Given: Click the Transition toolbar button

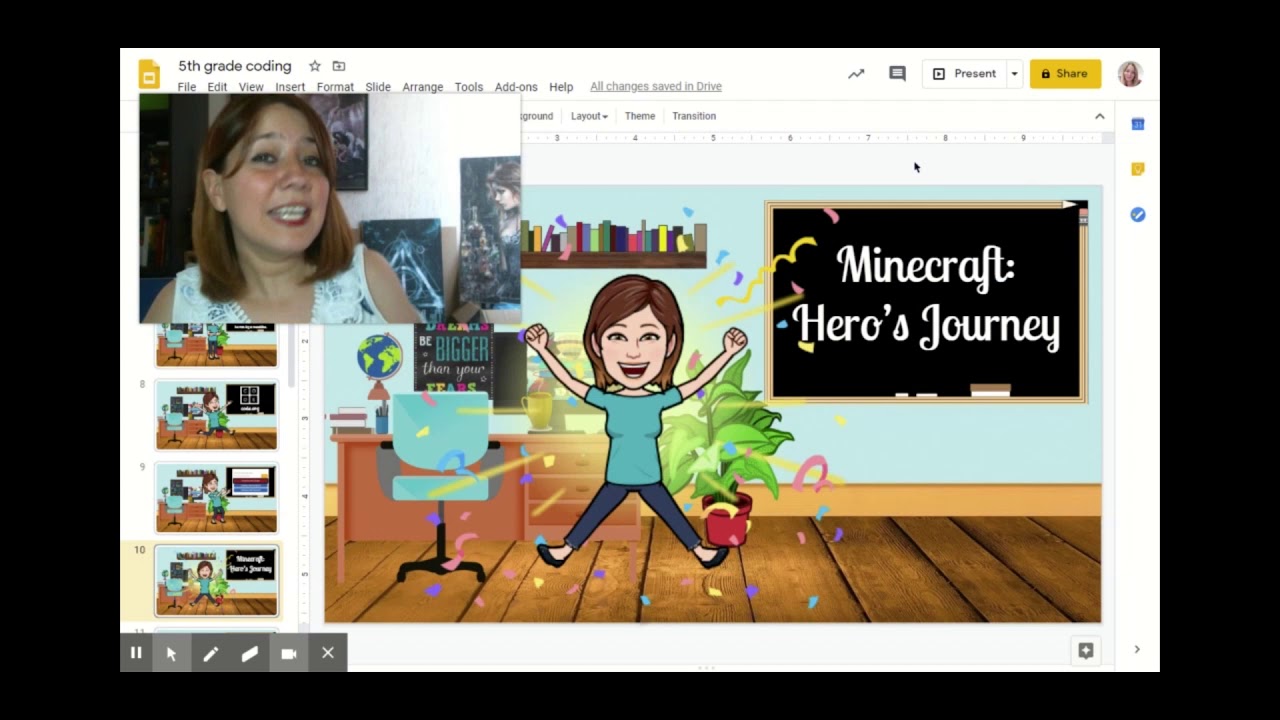Looking at the screenshot, I should pyautogui.click(x=694, y=116).
